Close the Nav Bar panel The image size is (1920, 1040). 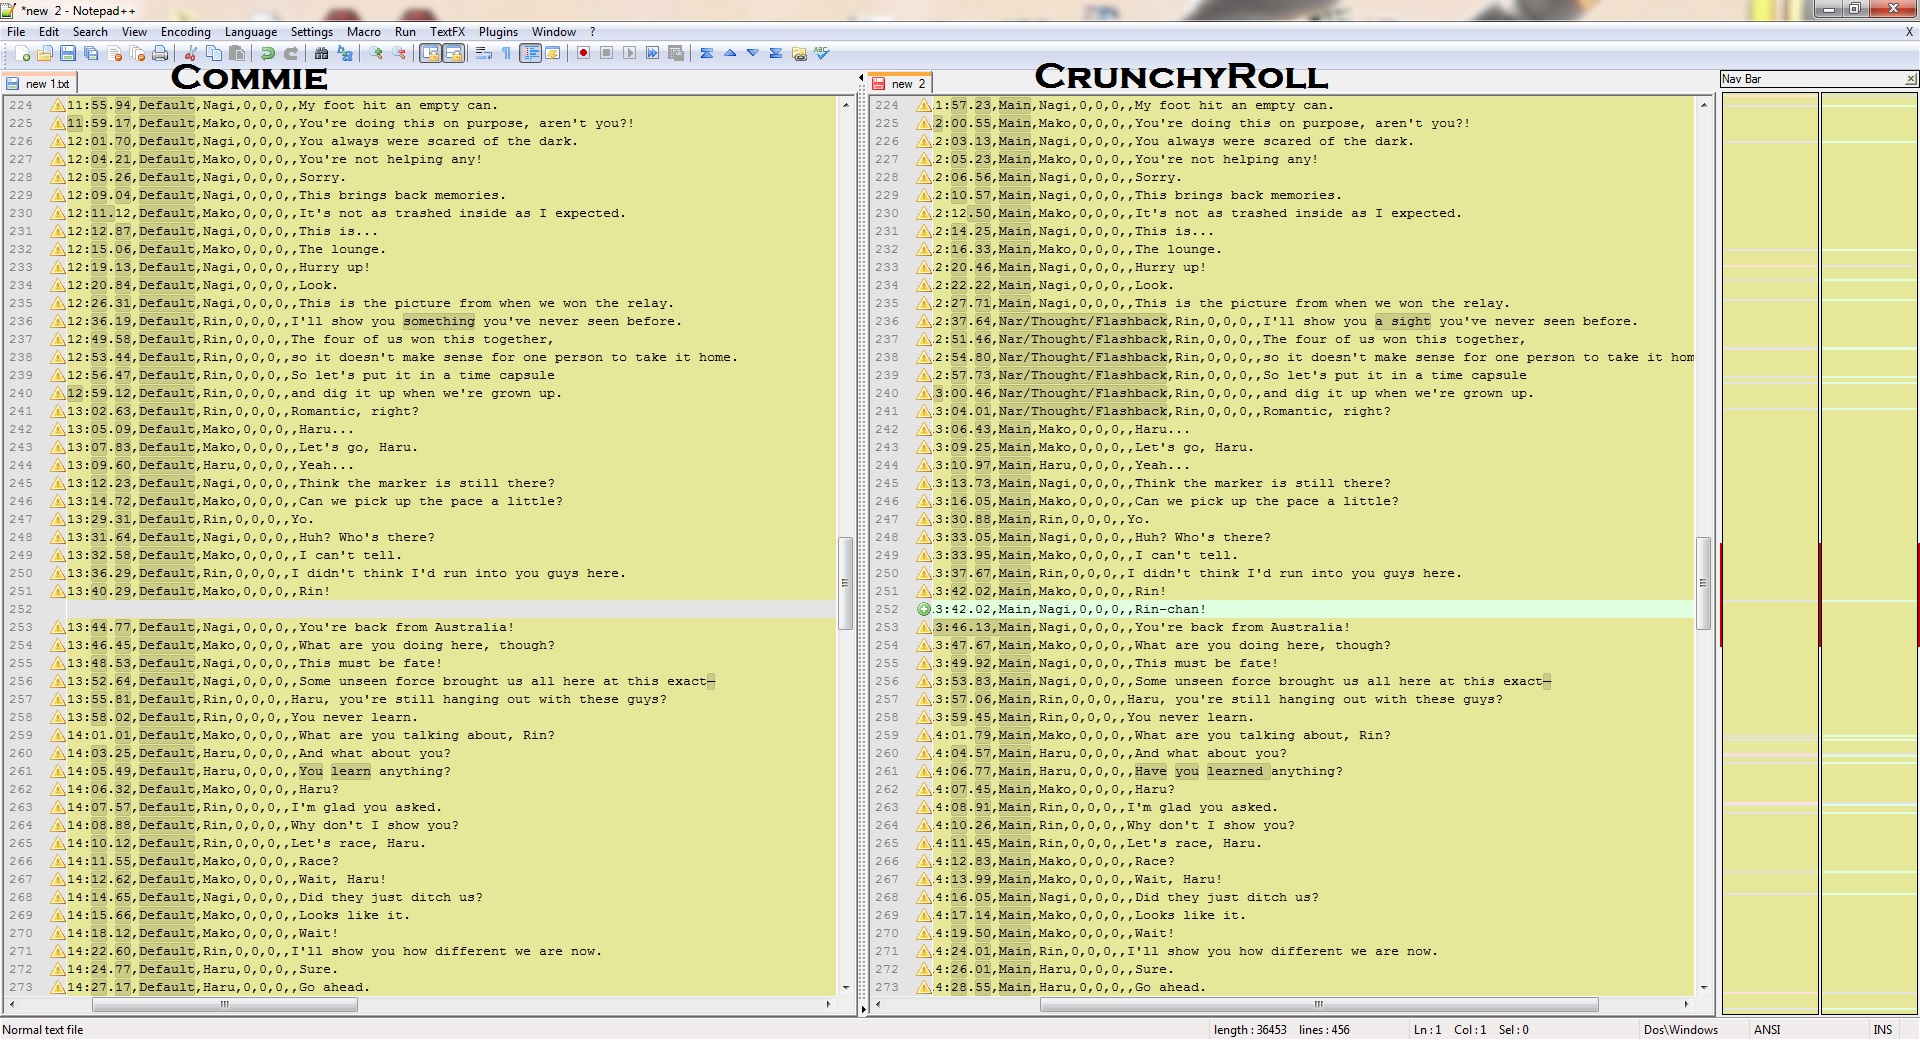[x=1911, y=79]
